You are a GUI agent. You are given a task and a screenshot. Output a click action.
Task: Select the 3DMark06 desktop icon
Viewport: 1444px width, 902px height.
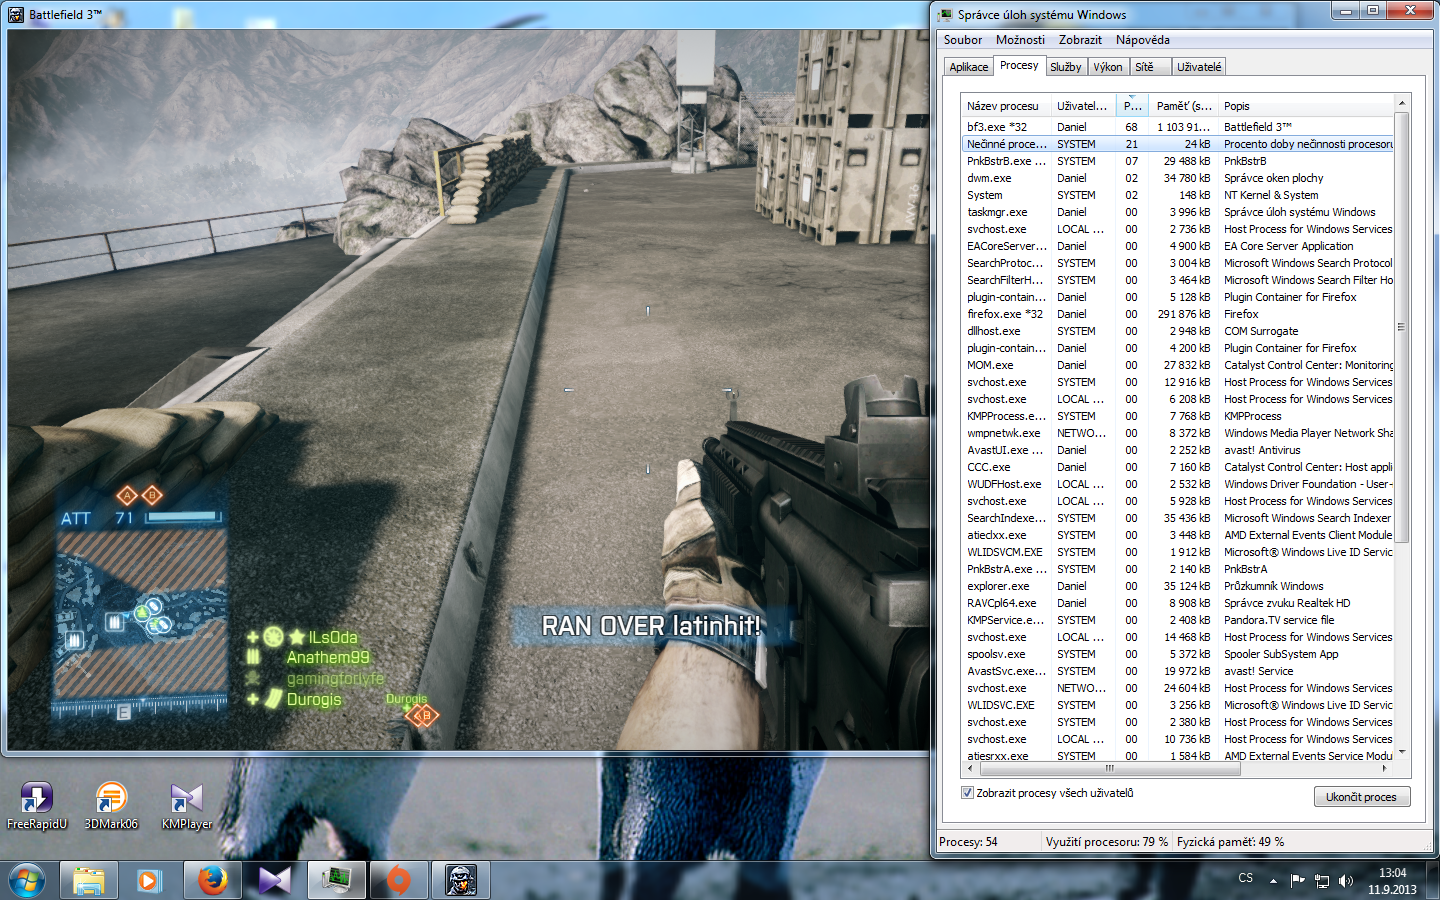tap(111, 806)
